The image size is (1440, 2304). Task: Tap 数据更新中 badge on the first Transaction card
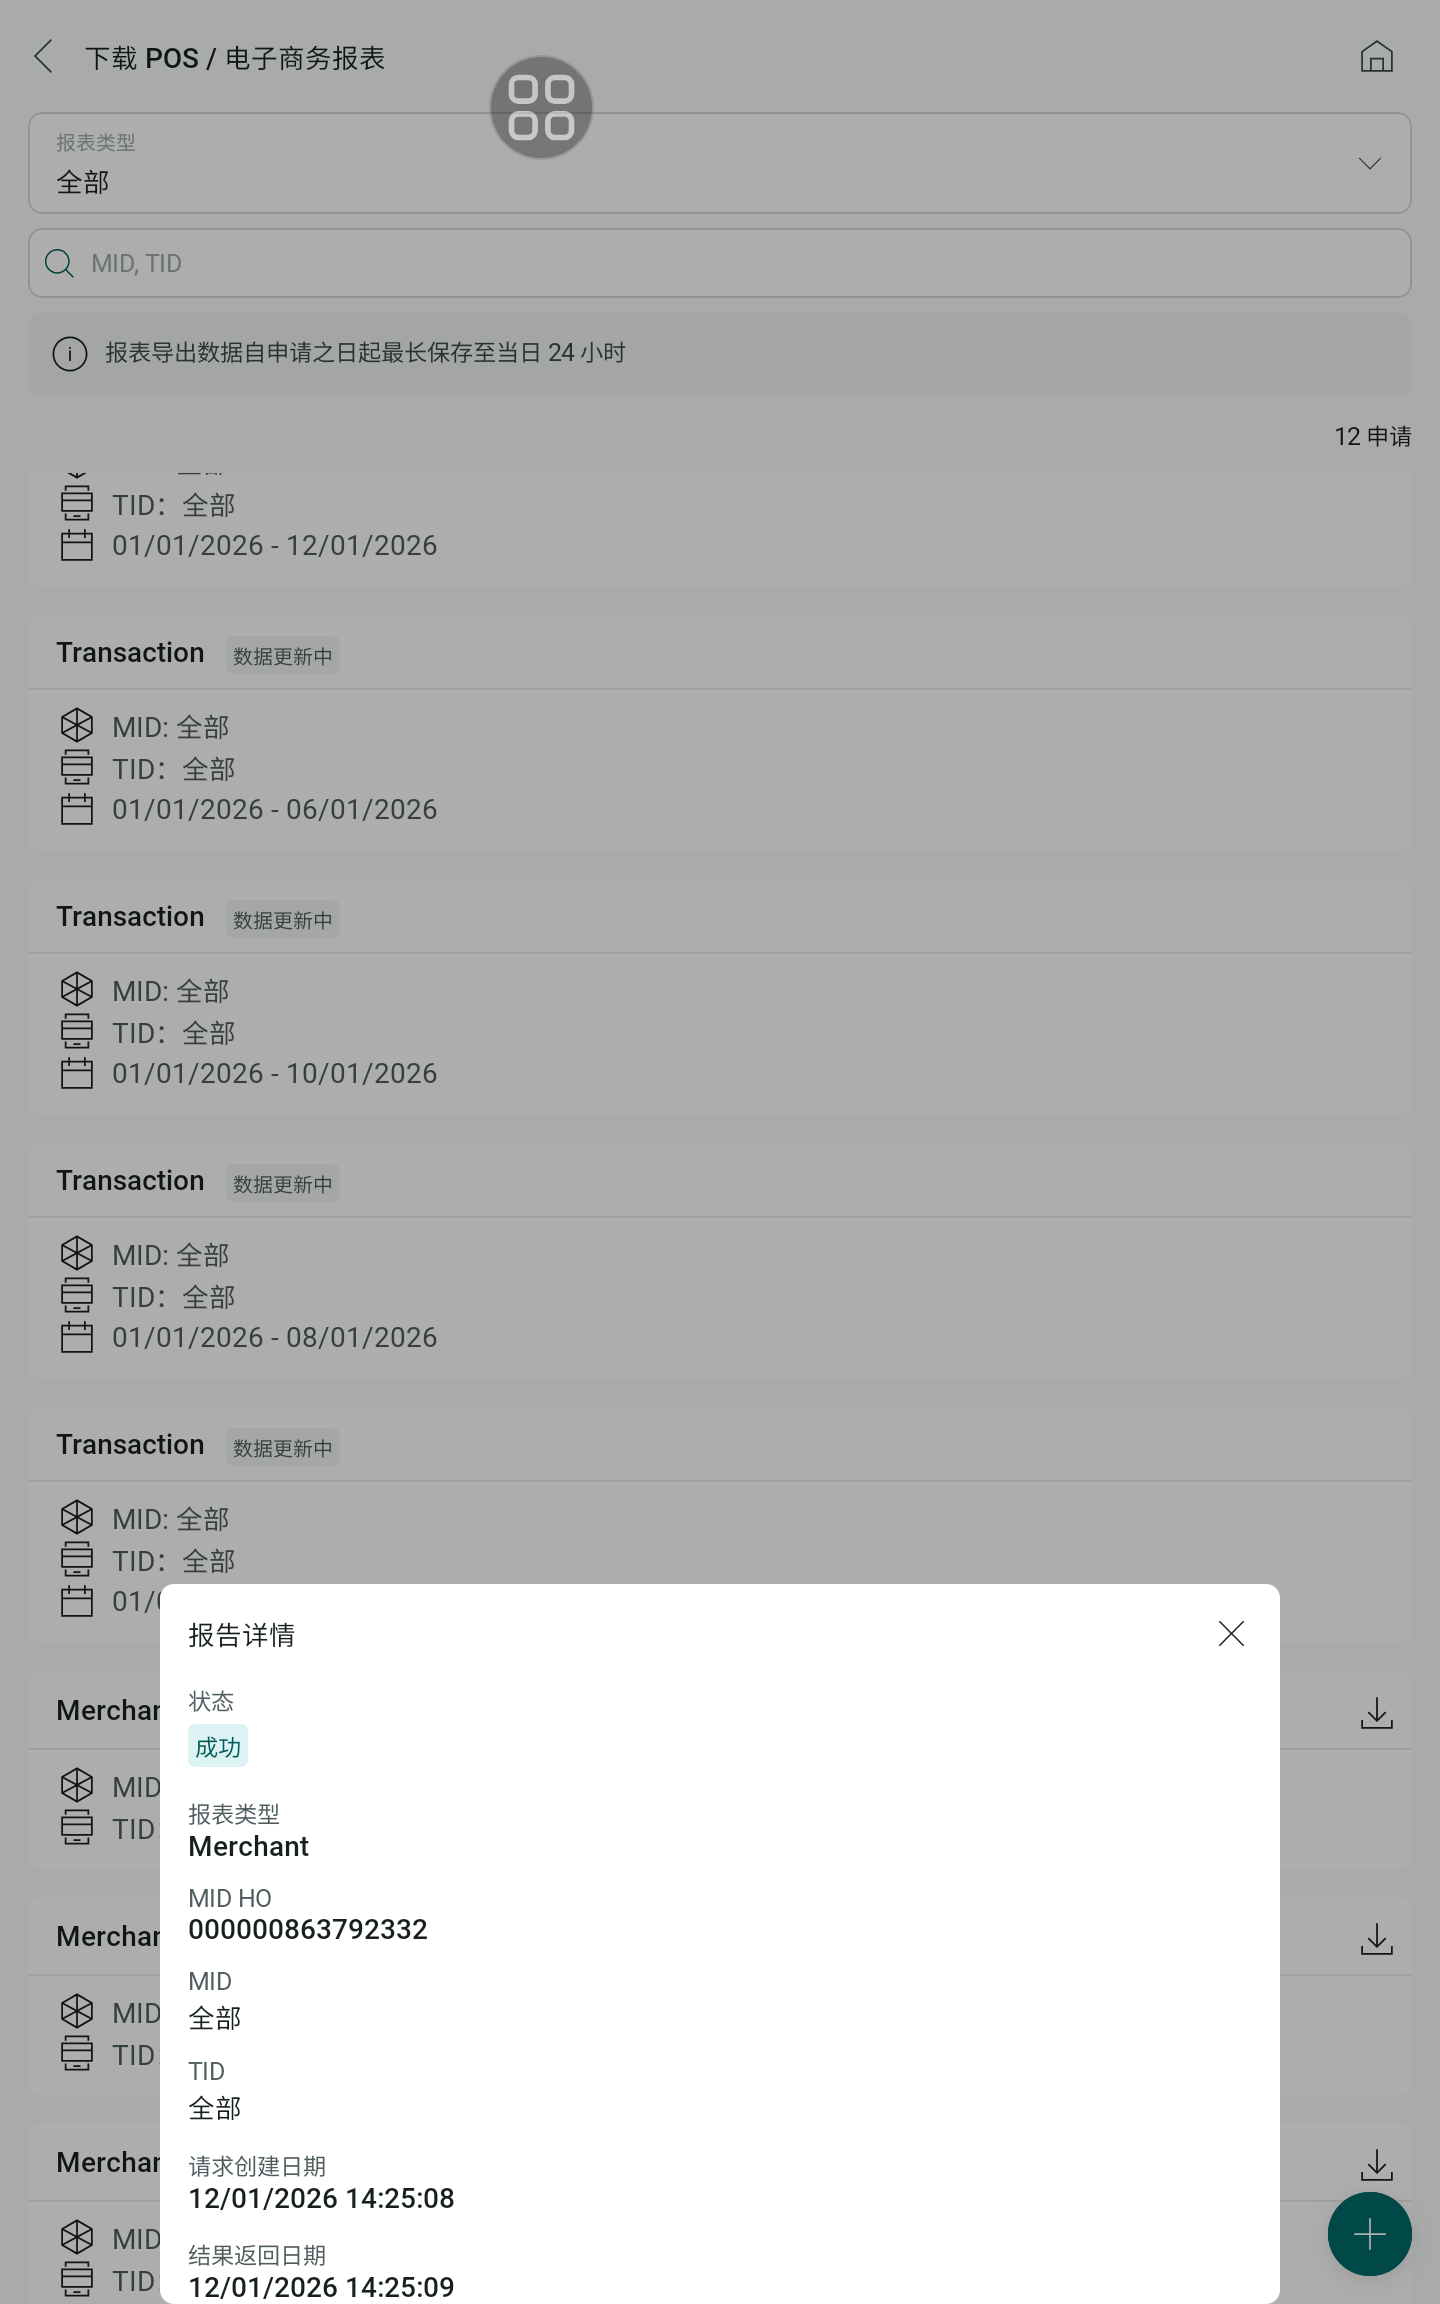[x=282, y=656]
